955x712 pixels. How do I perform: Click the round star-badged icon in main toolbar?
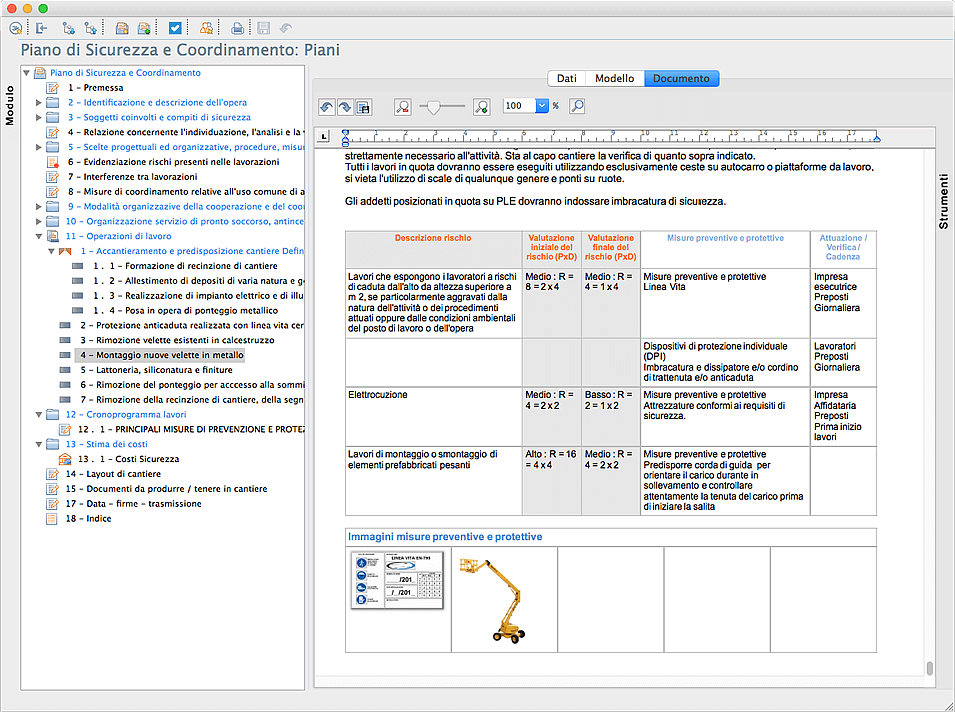pyautogui.click(x=16, y=28)
